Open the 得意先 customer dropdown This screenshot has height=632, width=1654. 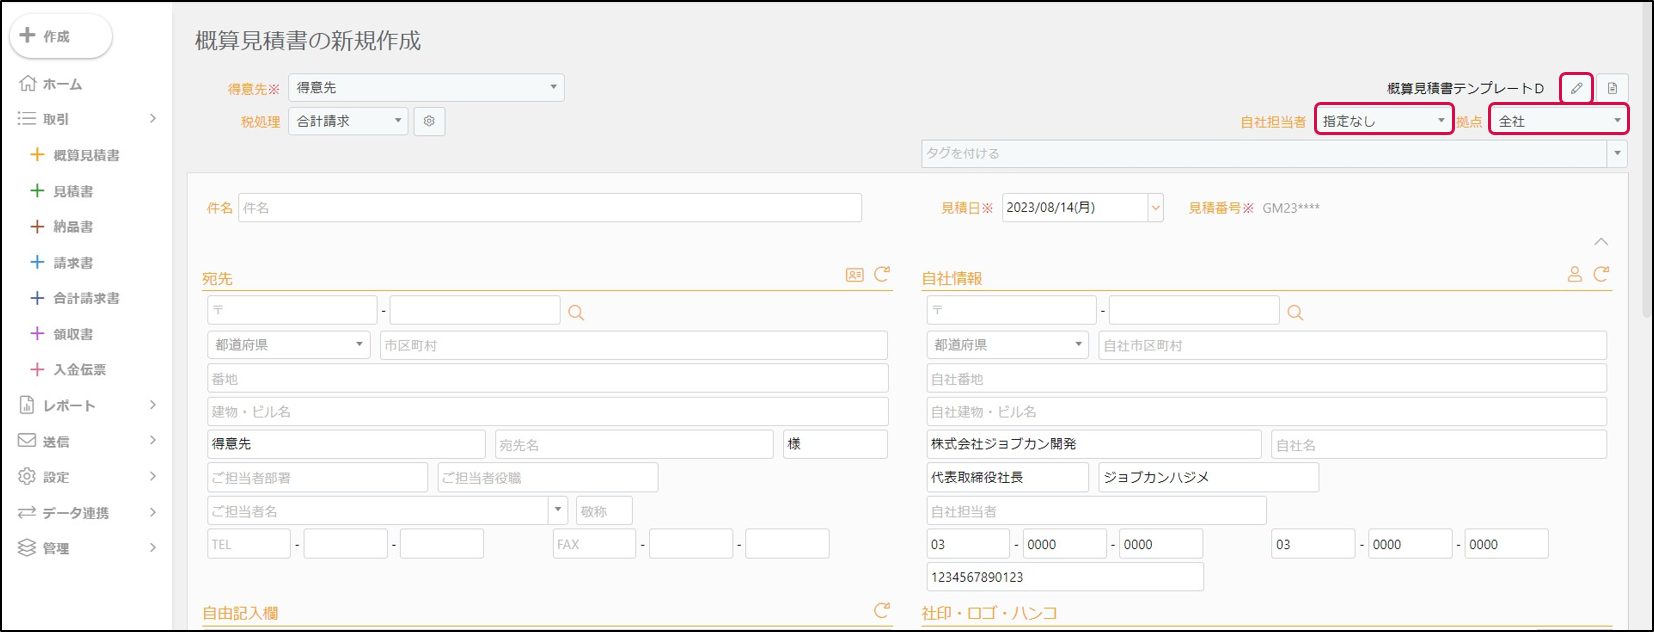click(x=426, y=88)
